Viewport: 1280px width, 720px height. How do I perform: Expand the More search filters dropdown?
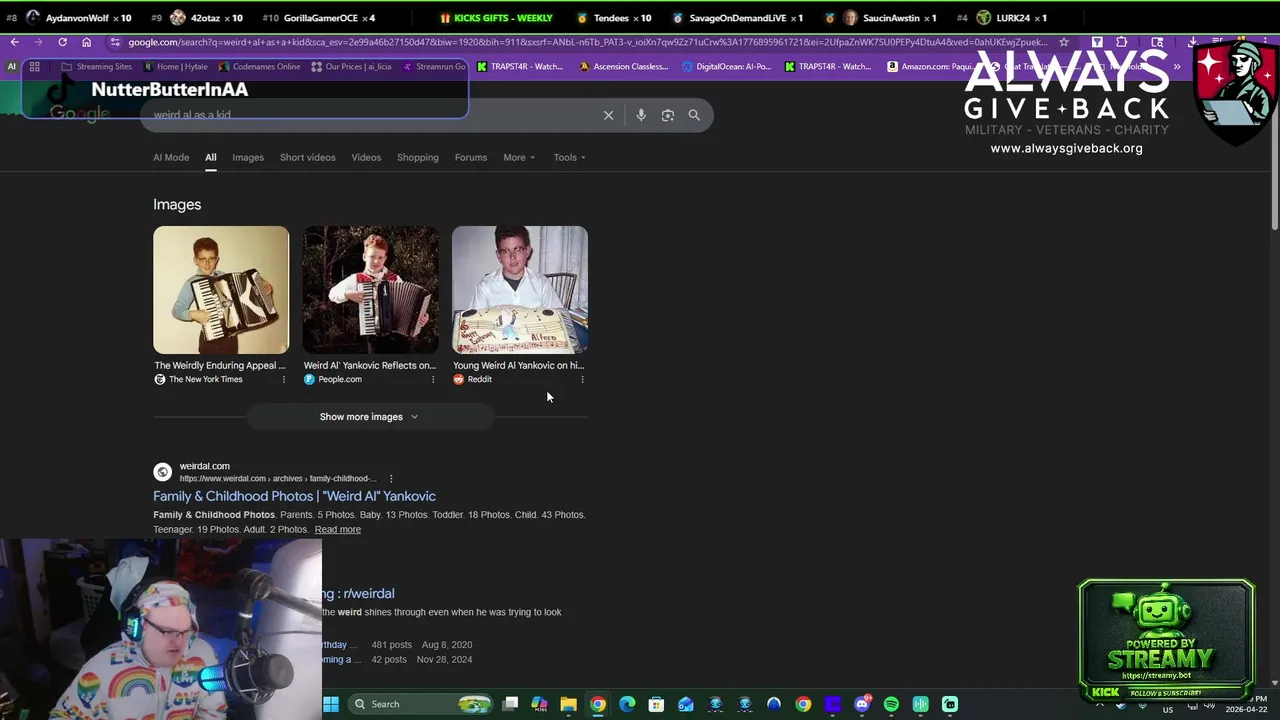(x=519, y=157)
